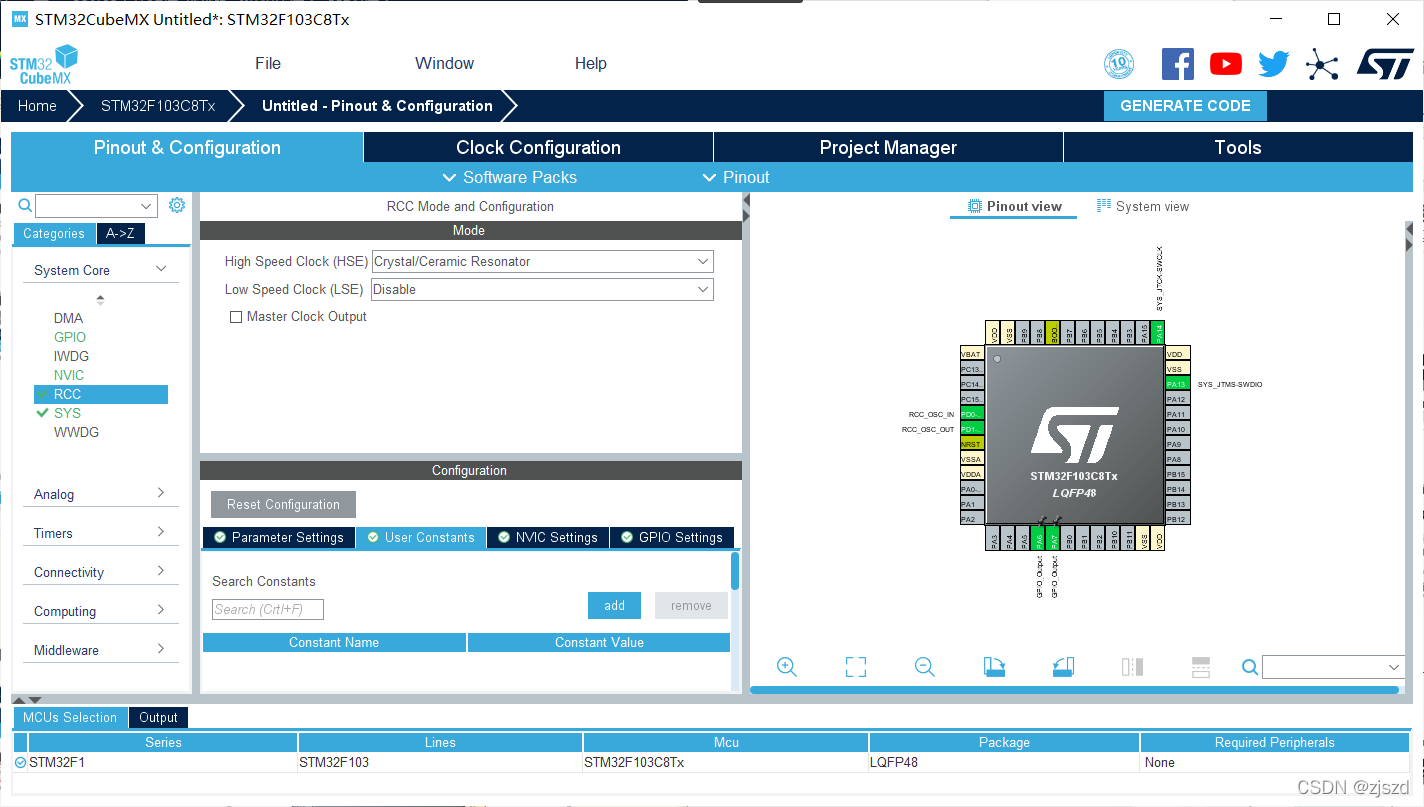Click the add constant button

(x=615, y=605)
